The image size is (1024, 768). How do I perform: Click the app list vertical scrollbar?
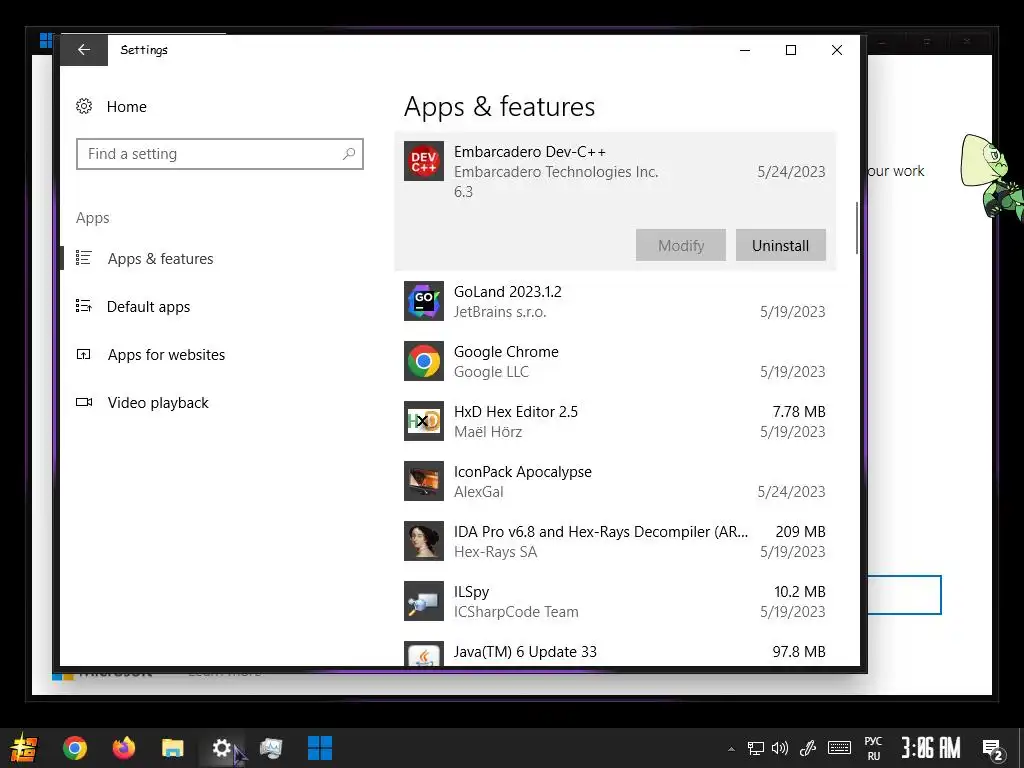pos(856,229)
